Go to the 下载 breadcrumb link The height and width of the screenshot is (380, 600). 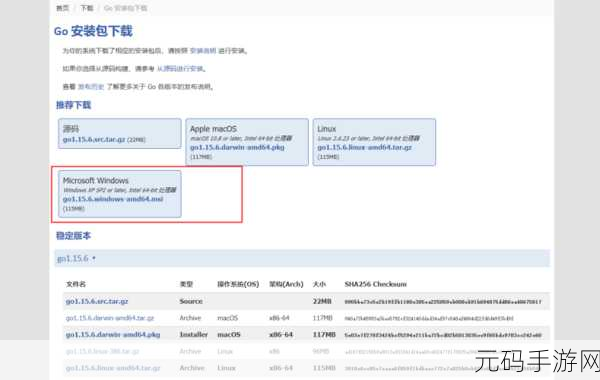(x=86, y=8)
